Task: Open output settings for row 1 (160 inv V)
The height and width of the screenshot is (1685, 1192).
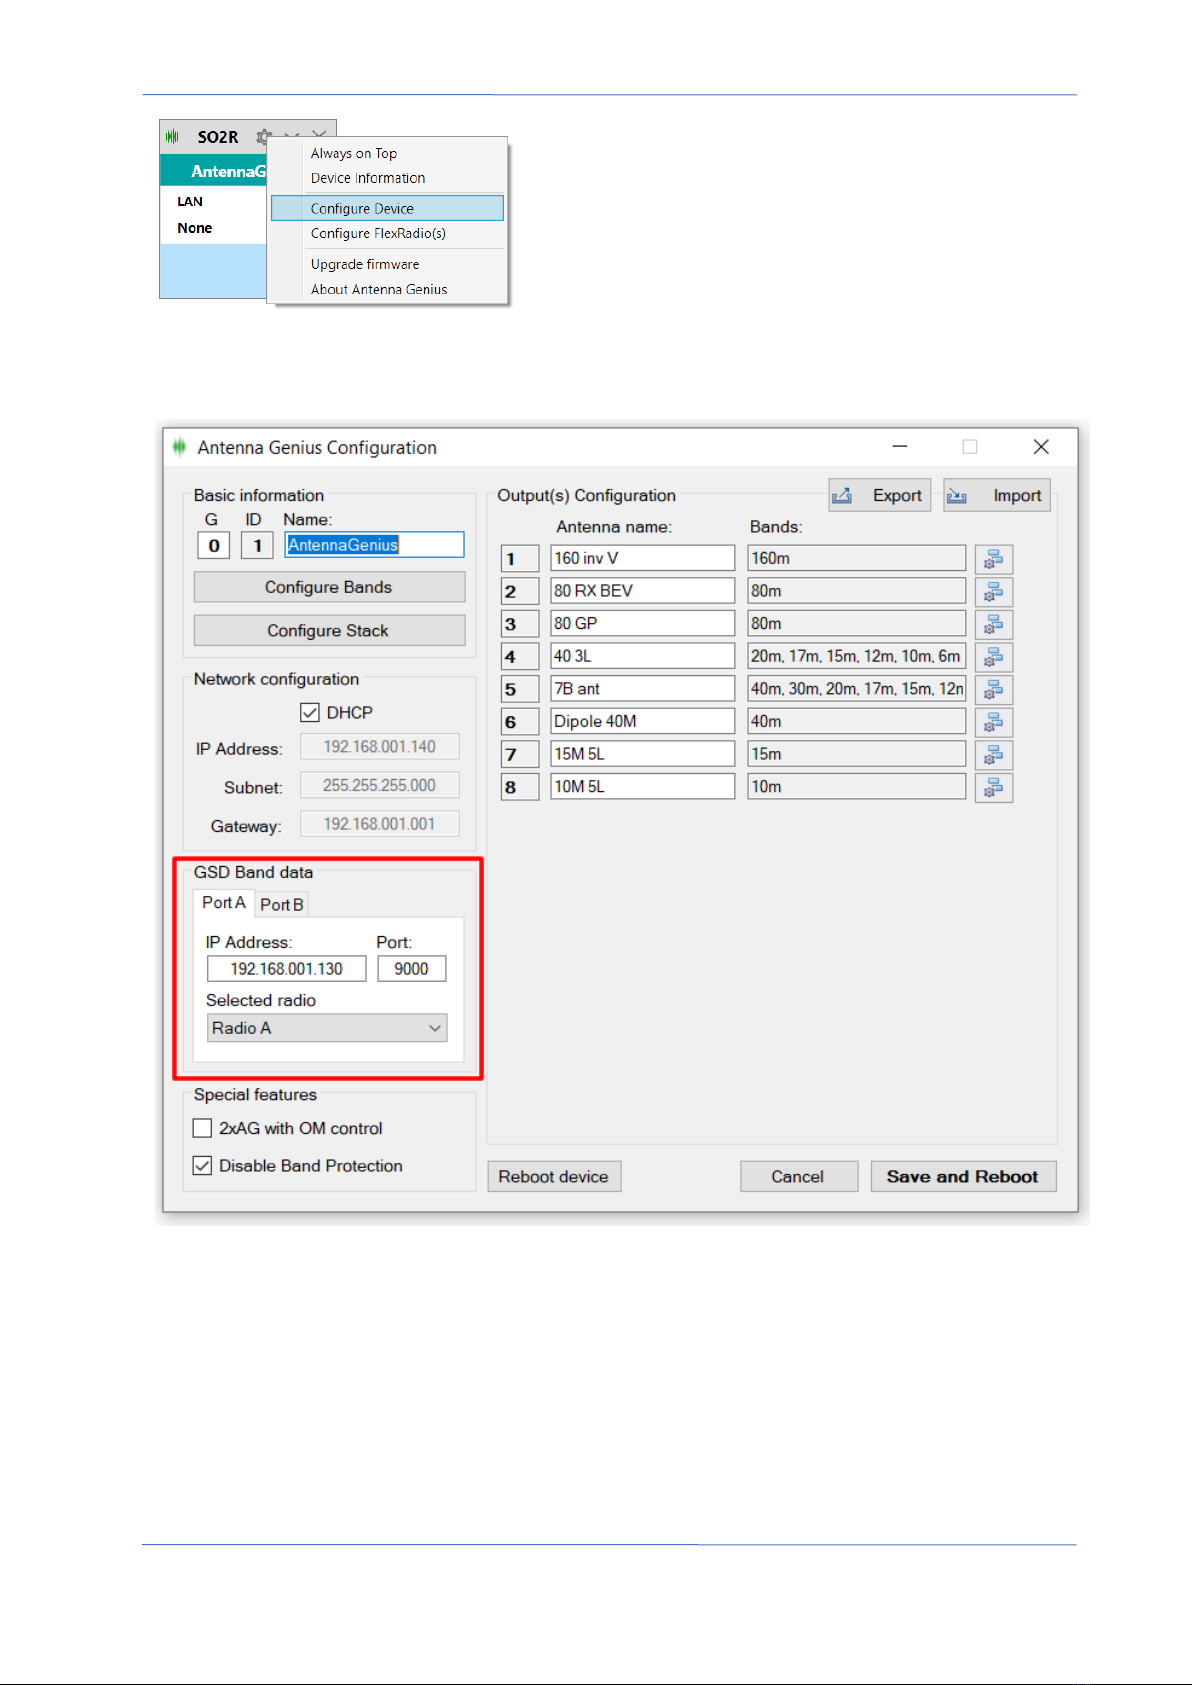Action: pyautogui.click(x=993, y=559)
